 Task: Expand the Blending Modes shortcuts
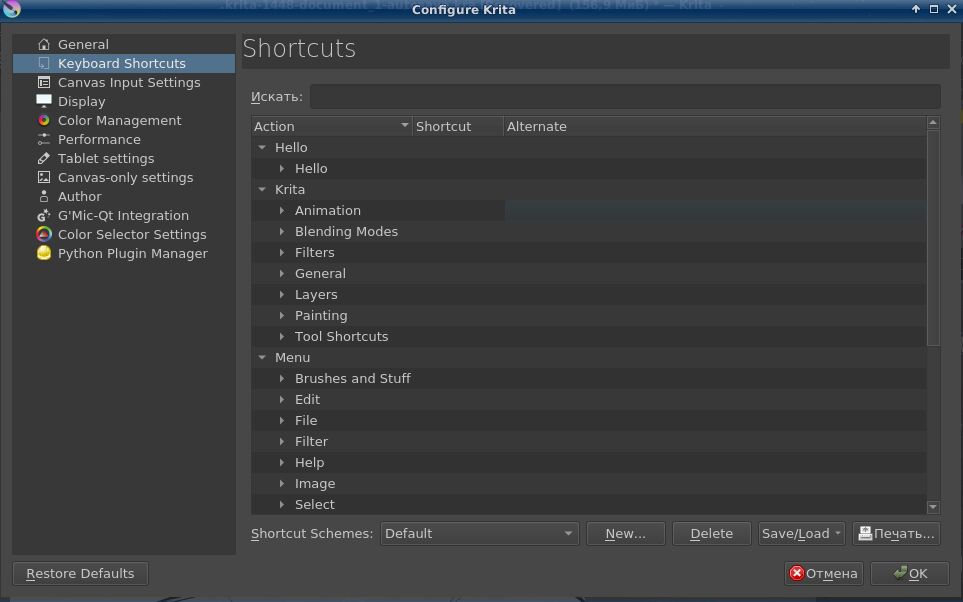(282, 232)
